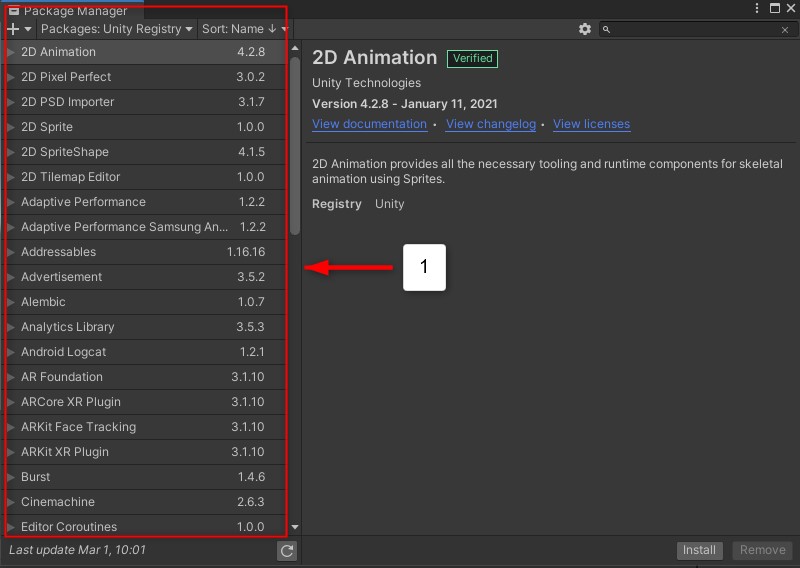Open the View documentation link
The width and height of the screenshot is (800, 568).
pyautogui.click(x=369, y=124)
